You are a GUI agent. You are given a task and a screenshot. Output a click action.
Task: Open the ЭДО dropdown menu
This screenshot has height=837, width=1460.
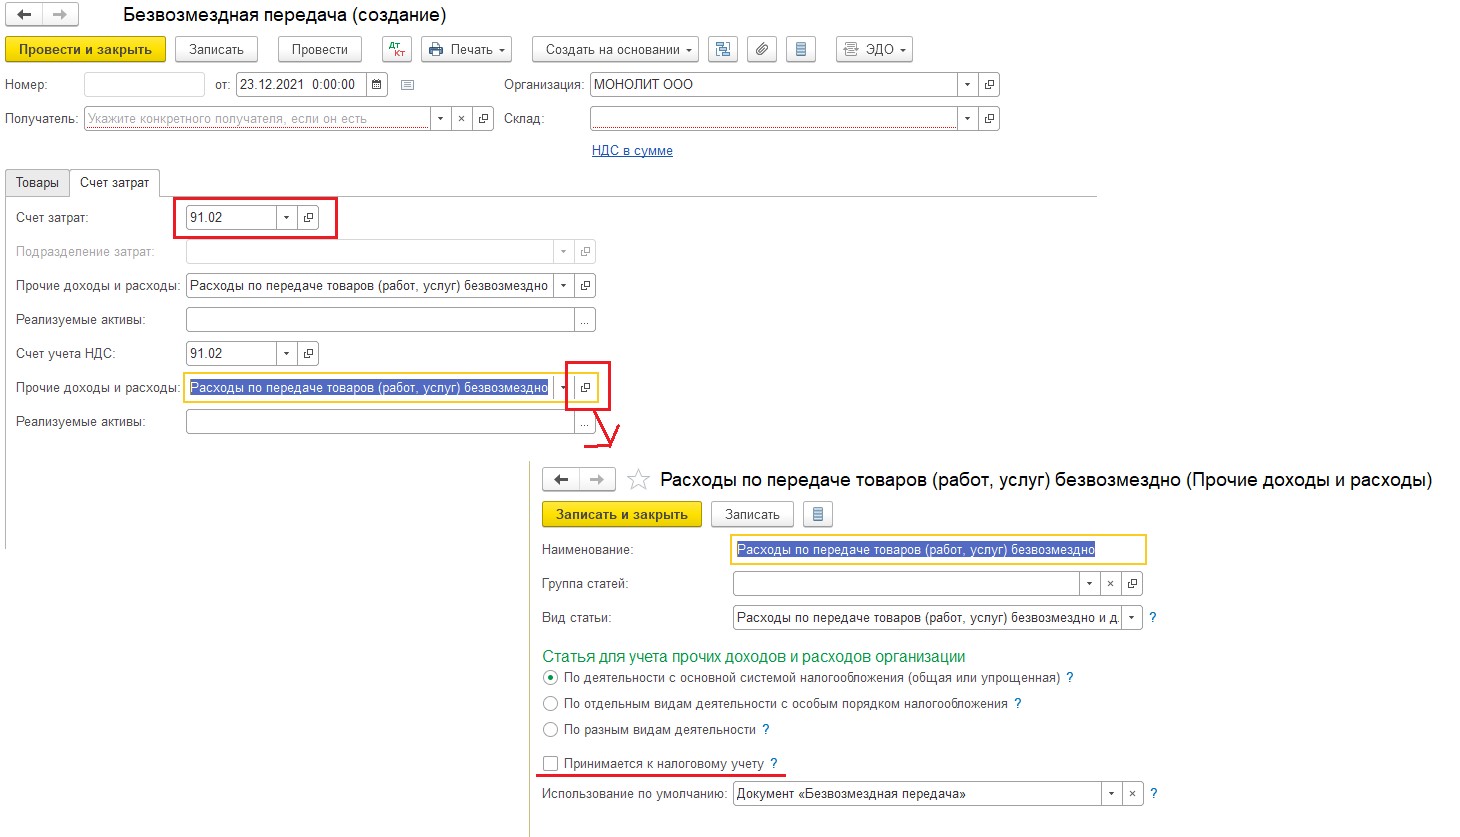874,49
